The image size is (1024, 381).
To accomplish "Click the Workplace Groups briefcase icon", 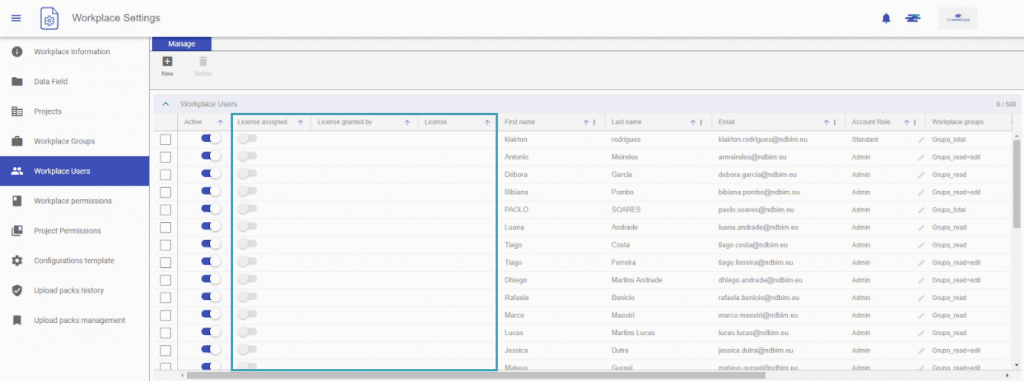I will (18, 141).
